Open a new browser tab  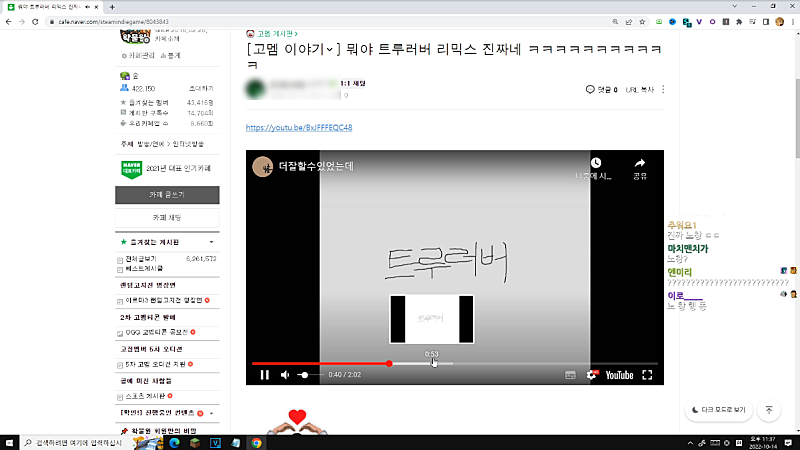click(x=112, y=7)
